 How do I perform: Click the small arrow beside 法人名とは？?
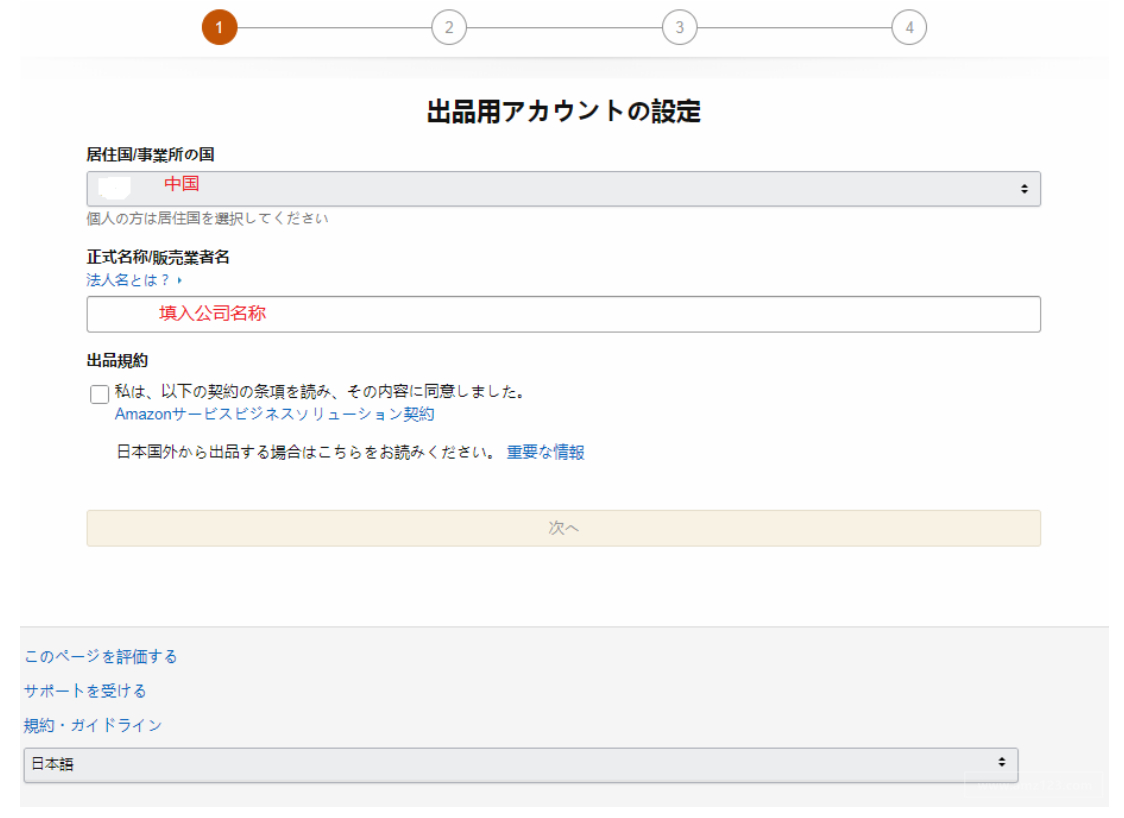pyautogui.click(x=180, y=281)
